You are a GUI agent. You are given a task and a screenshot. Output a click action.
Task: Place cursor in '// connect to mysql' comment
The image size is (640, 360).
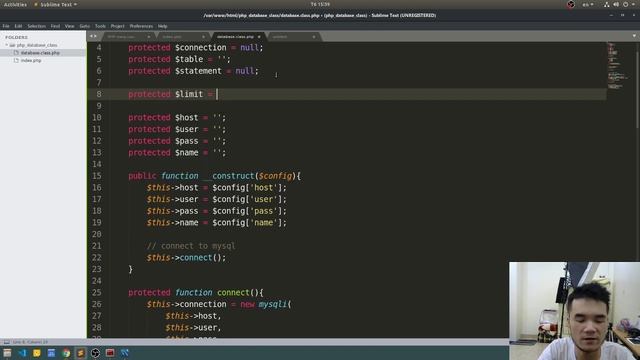[x=191, y=246]
